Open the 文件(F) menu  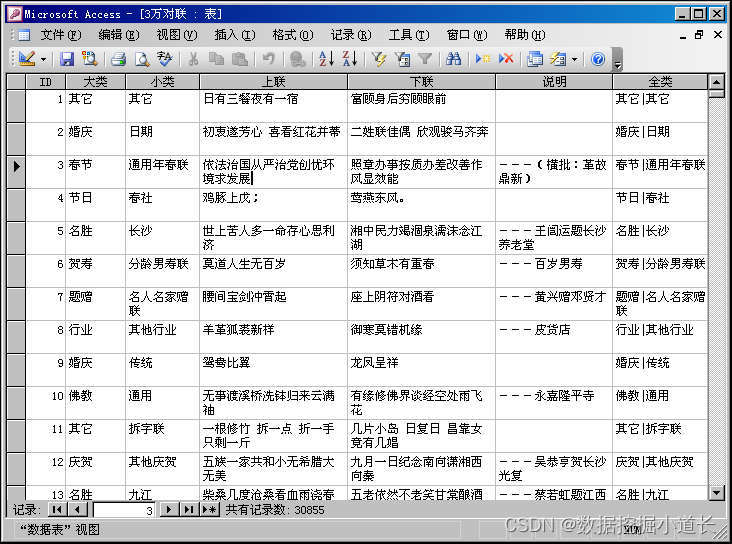(x=61, y=35)
